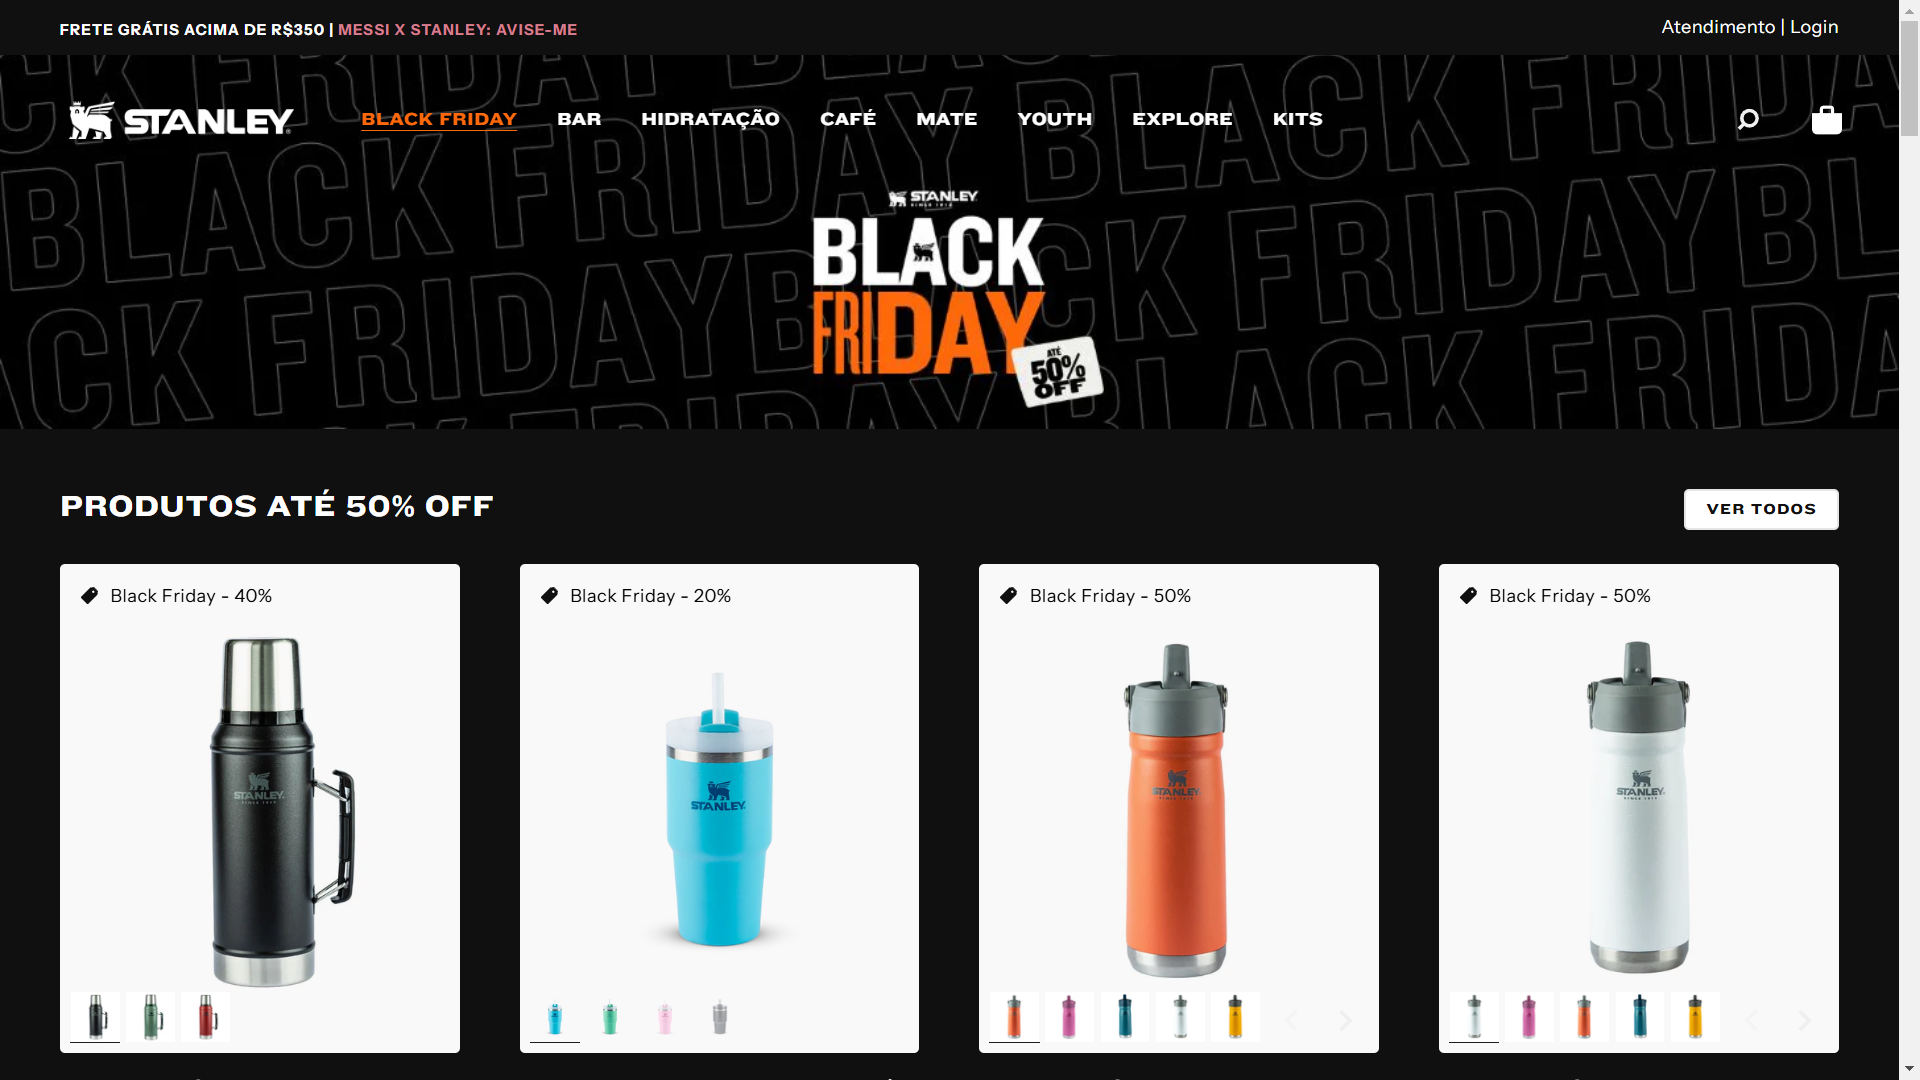This screenshot has width=1920, height=1080.
Task: Open the shopping bag cart icon
Action: tap(1827, 120)
